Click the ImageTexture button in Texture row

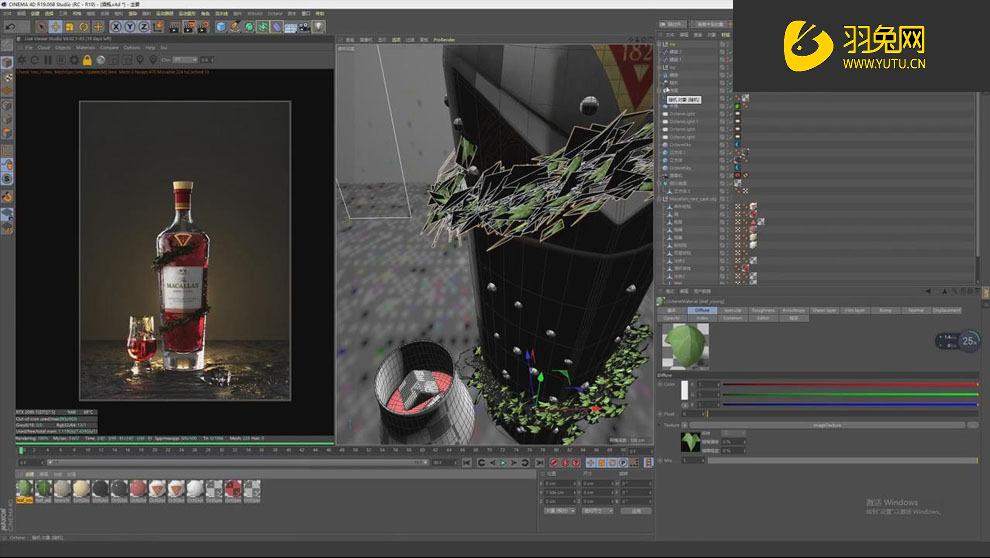826,425
